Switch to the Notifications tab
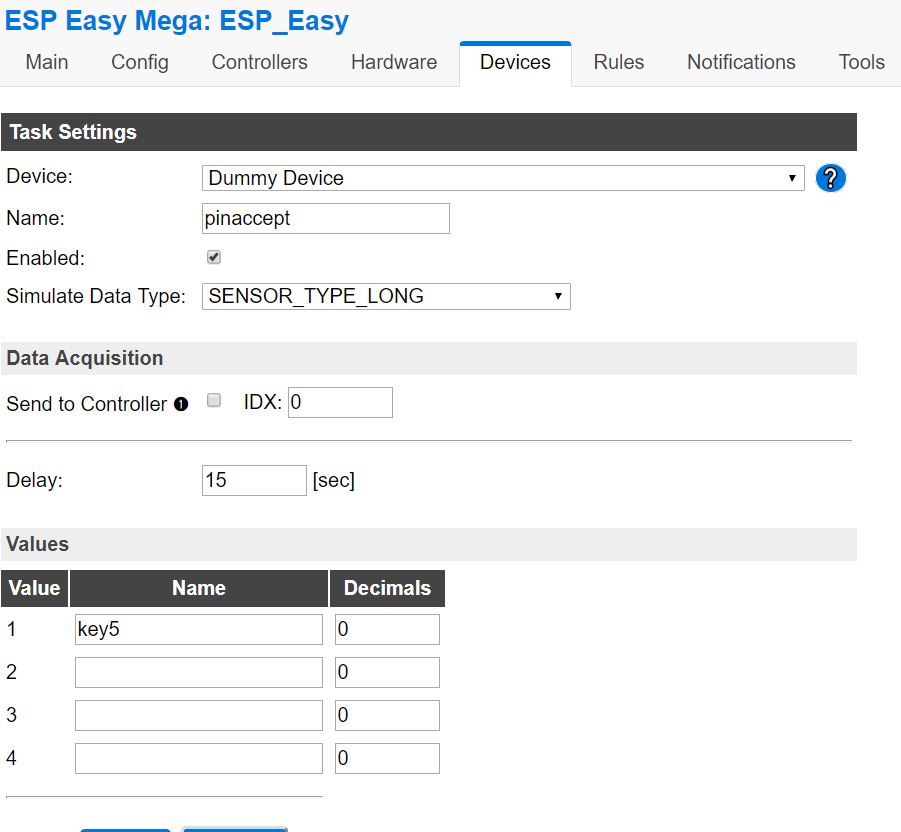The width and height of the screenshot is (901, 832). pyautogui.click(x=741, y=62)
